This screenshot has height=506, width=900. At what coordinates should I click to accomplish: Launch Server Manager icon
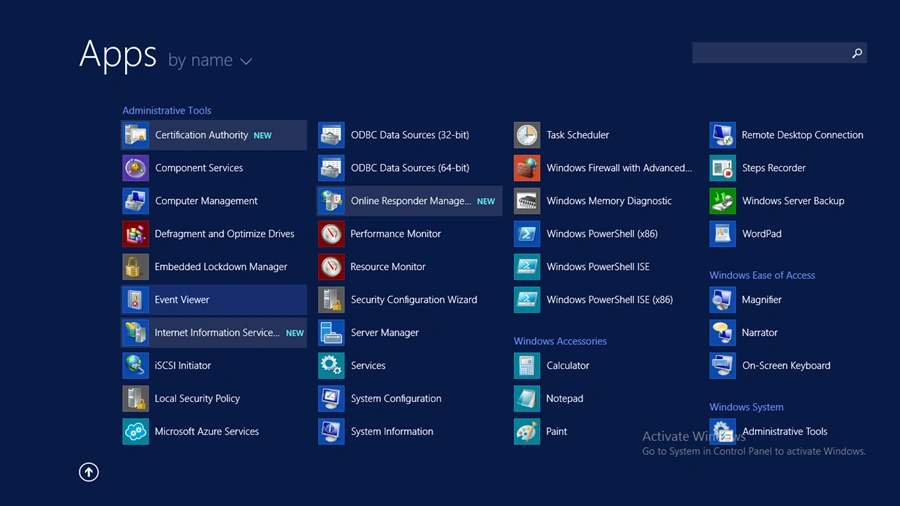click(x=331, y=333)
